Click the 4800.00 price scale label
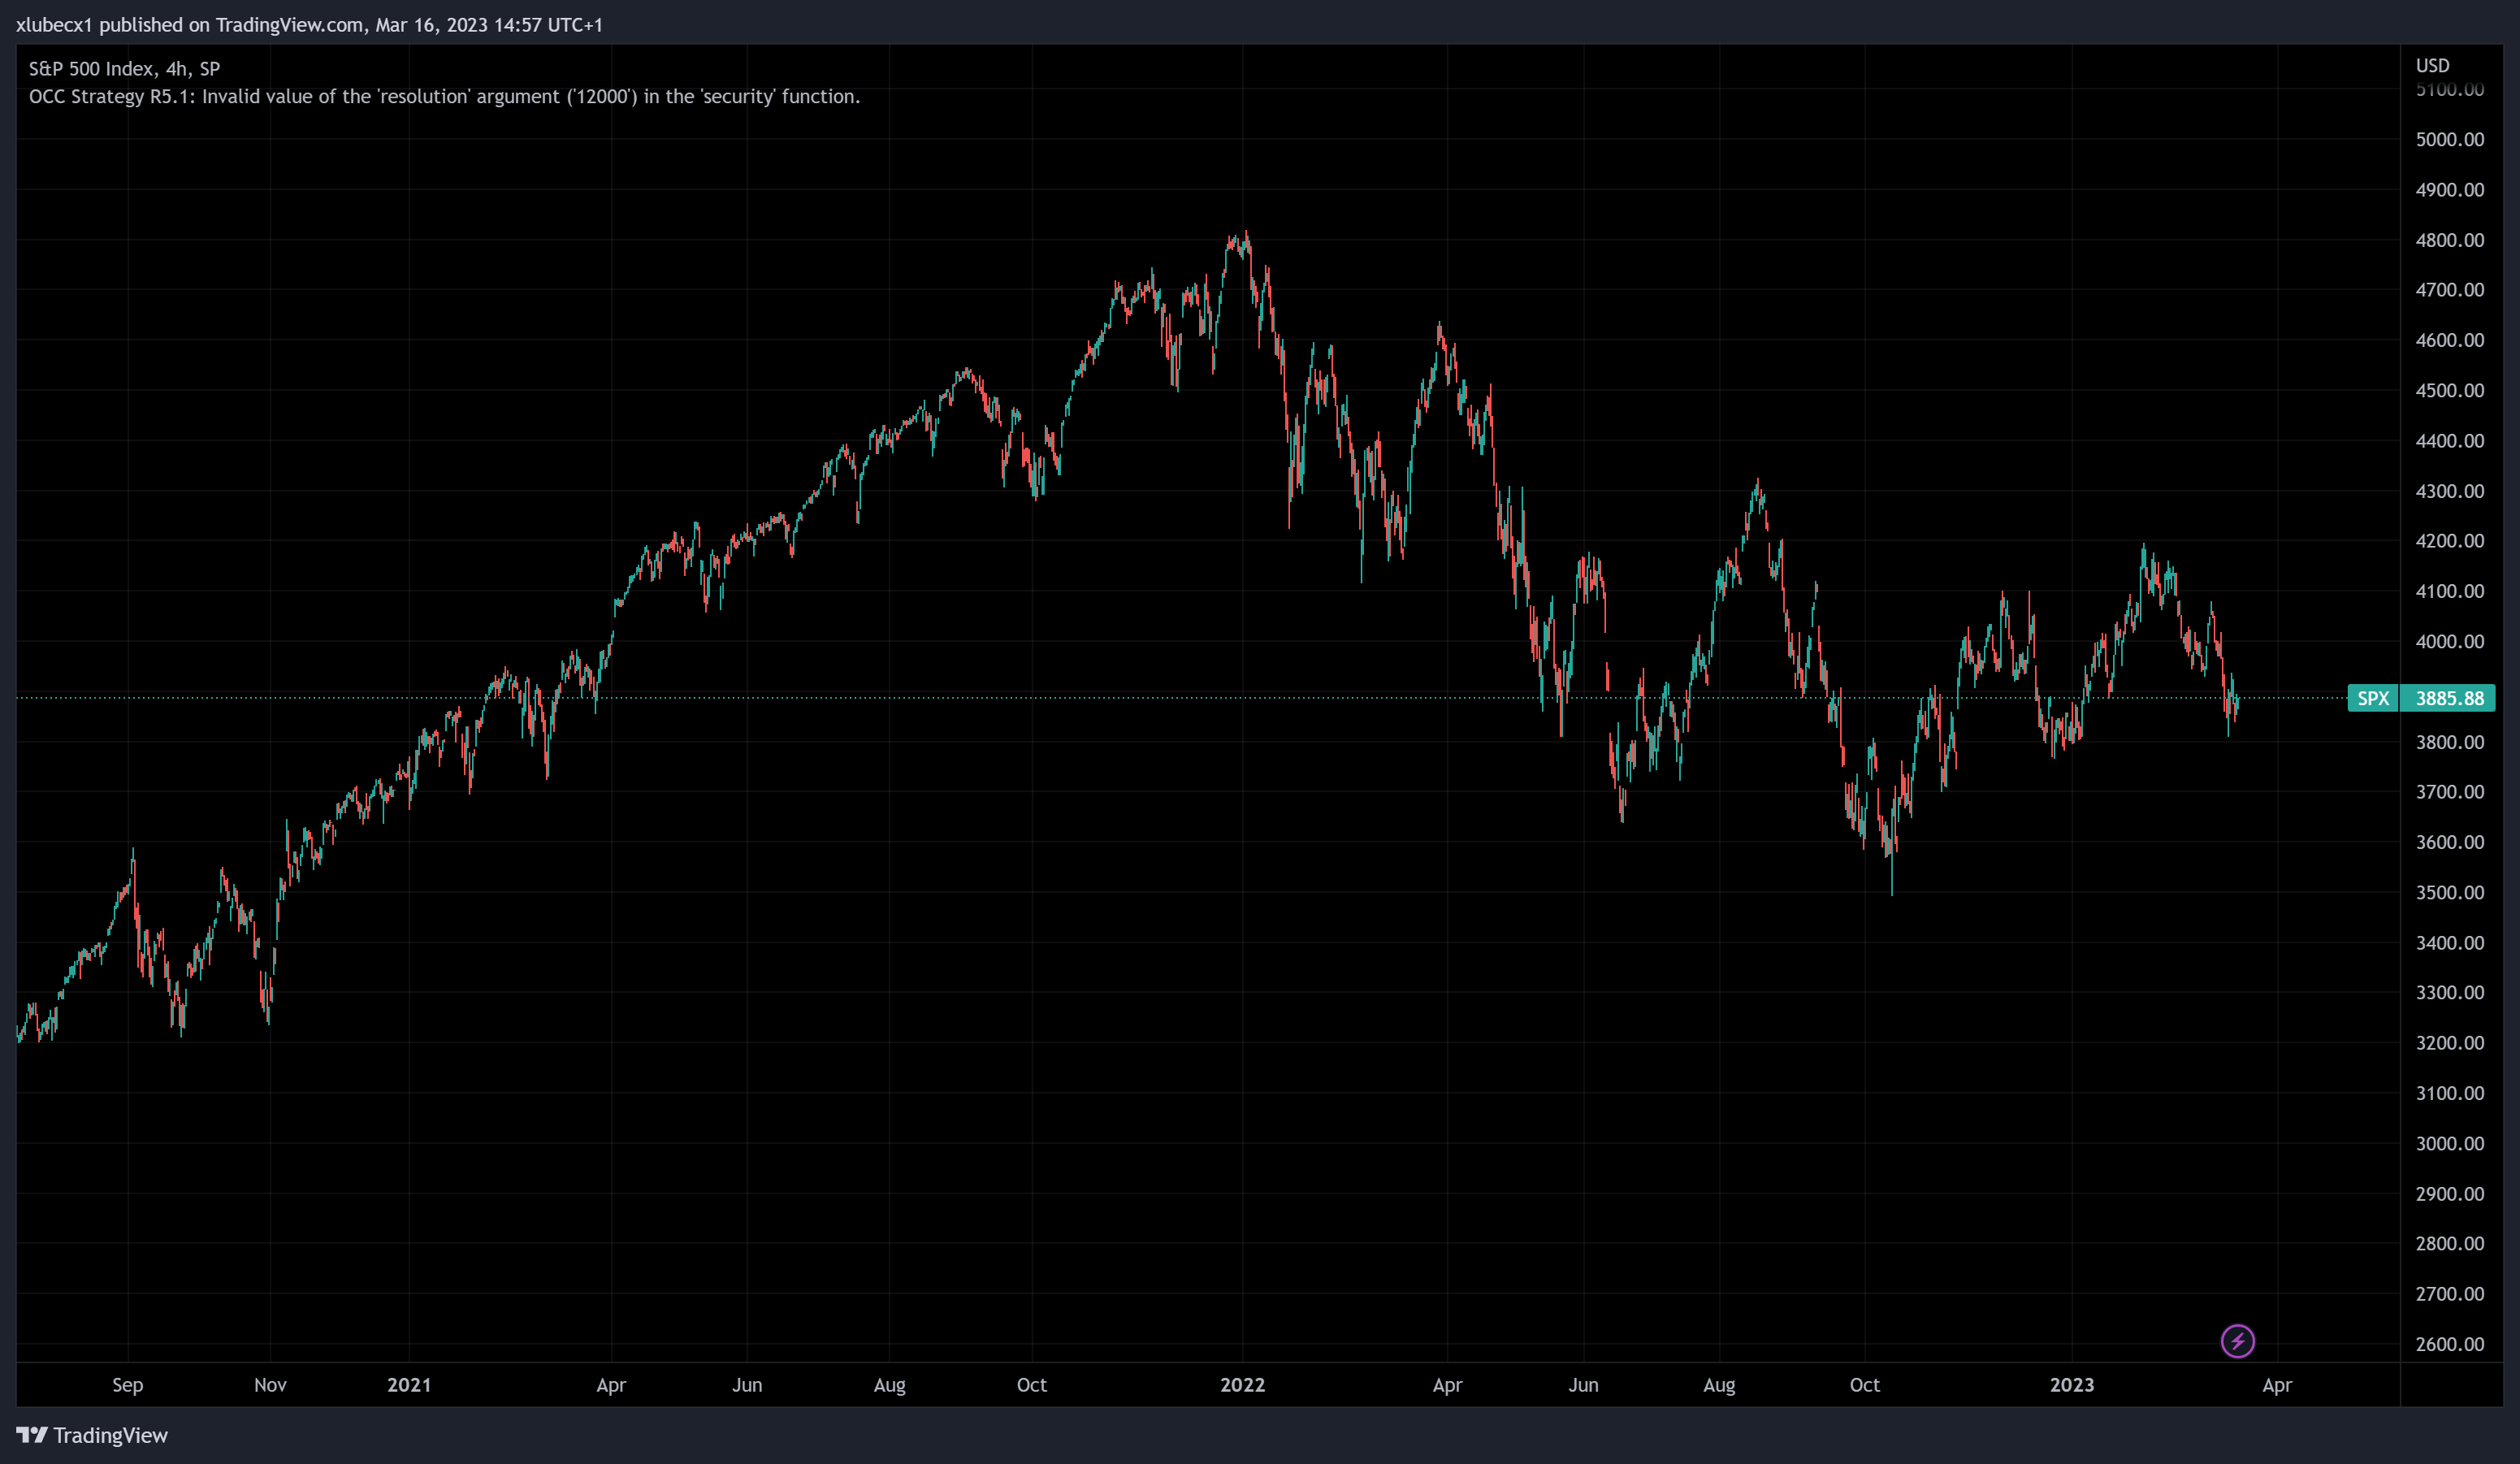 [x=2449, y=240]
